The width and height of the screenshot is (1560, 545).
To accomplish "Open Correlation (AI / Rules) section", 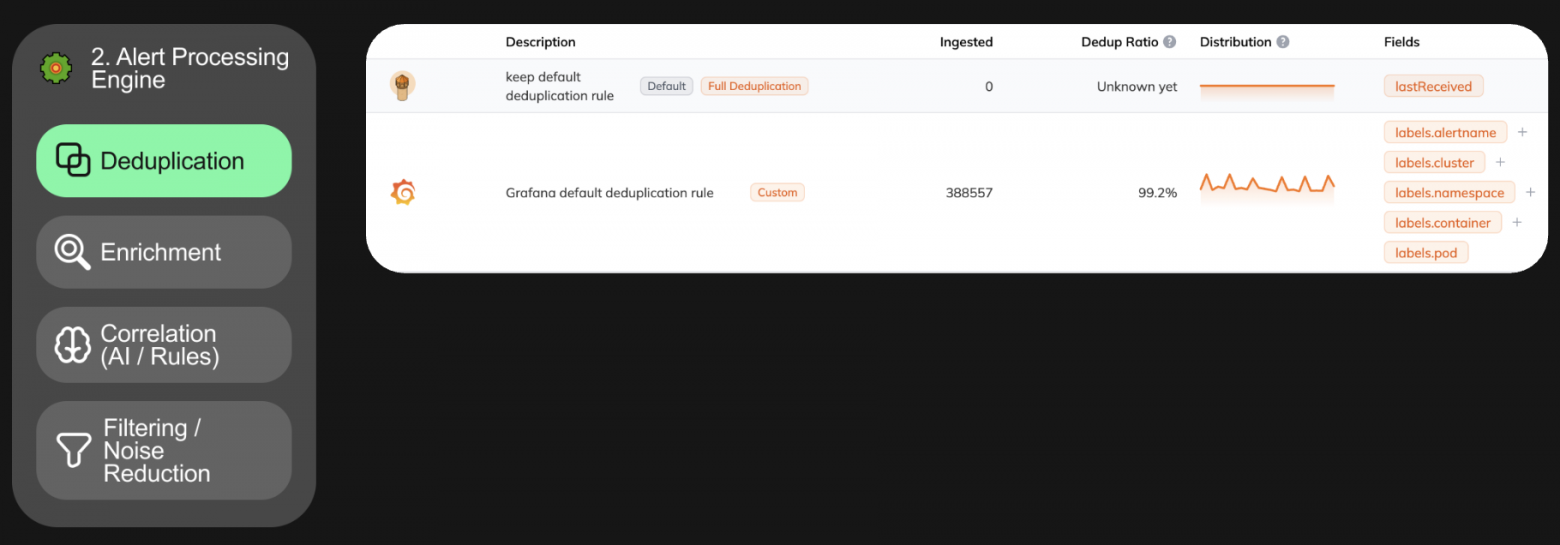I will (x=164, y=345).
